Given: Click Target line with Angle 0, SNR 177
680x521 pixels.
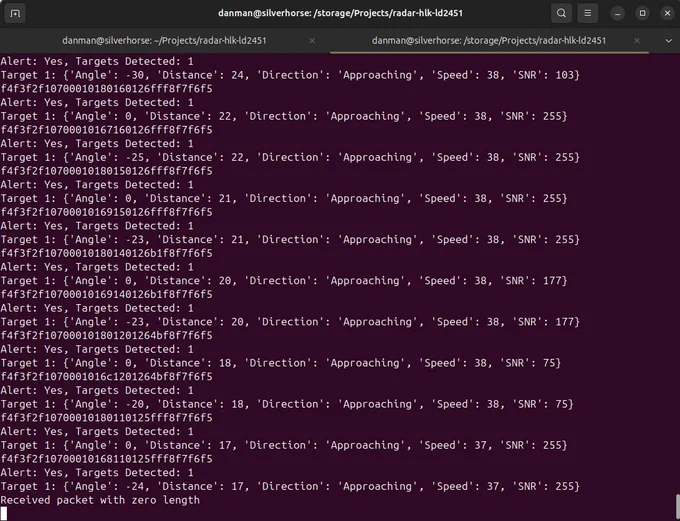Looking at the screenshot, I should coord(284,281).
